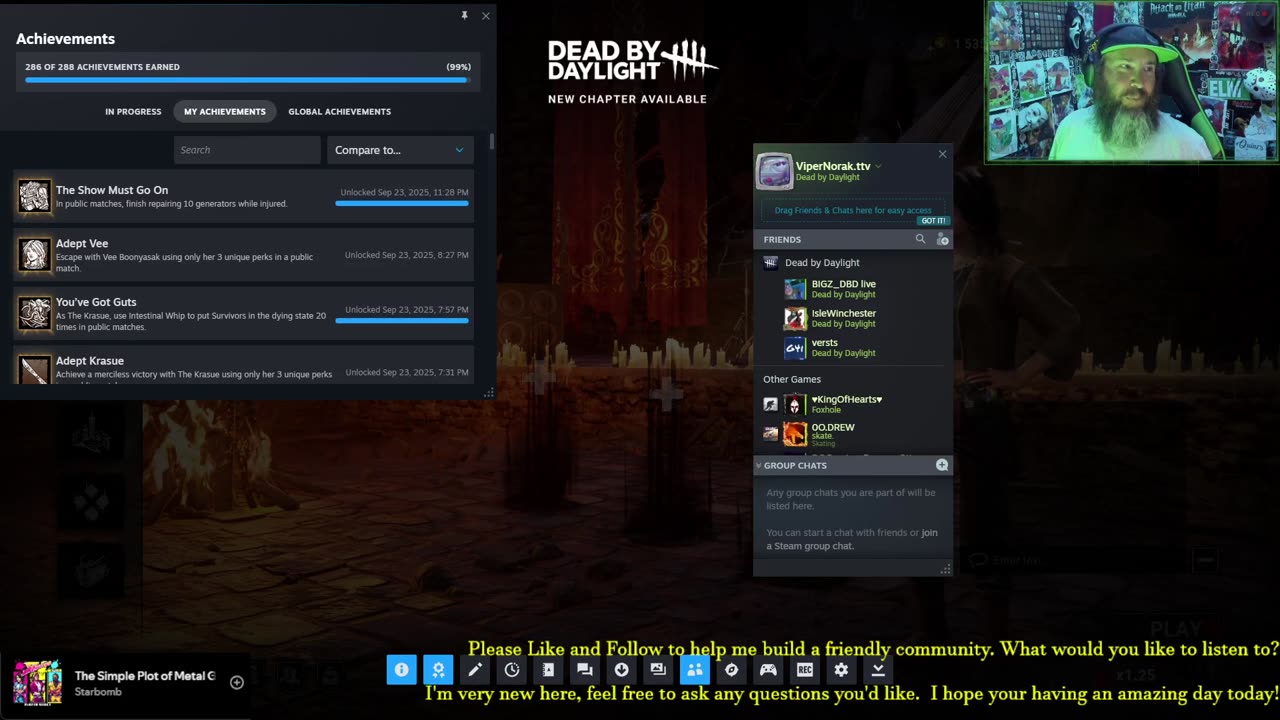Open the Game Overview info icon in toolbar
The width and height of the screenshot is (1280, 720).
(x=401, y=670)
